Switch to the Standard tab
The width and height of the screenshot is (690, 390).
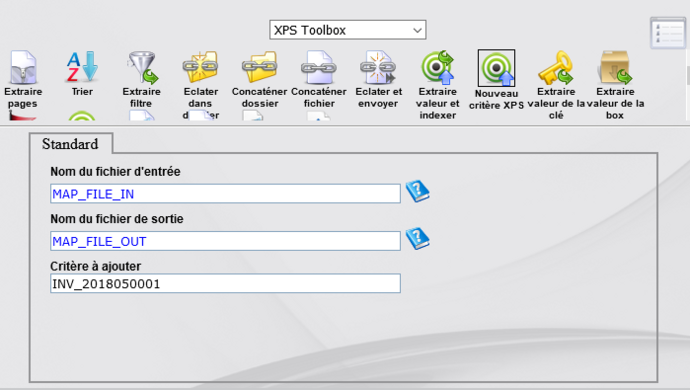tap(70, 144)
